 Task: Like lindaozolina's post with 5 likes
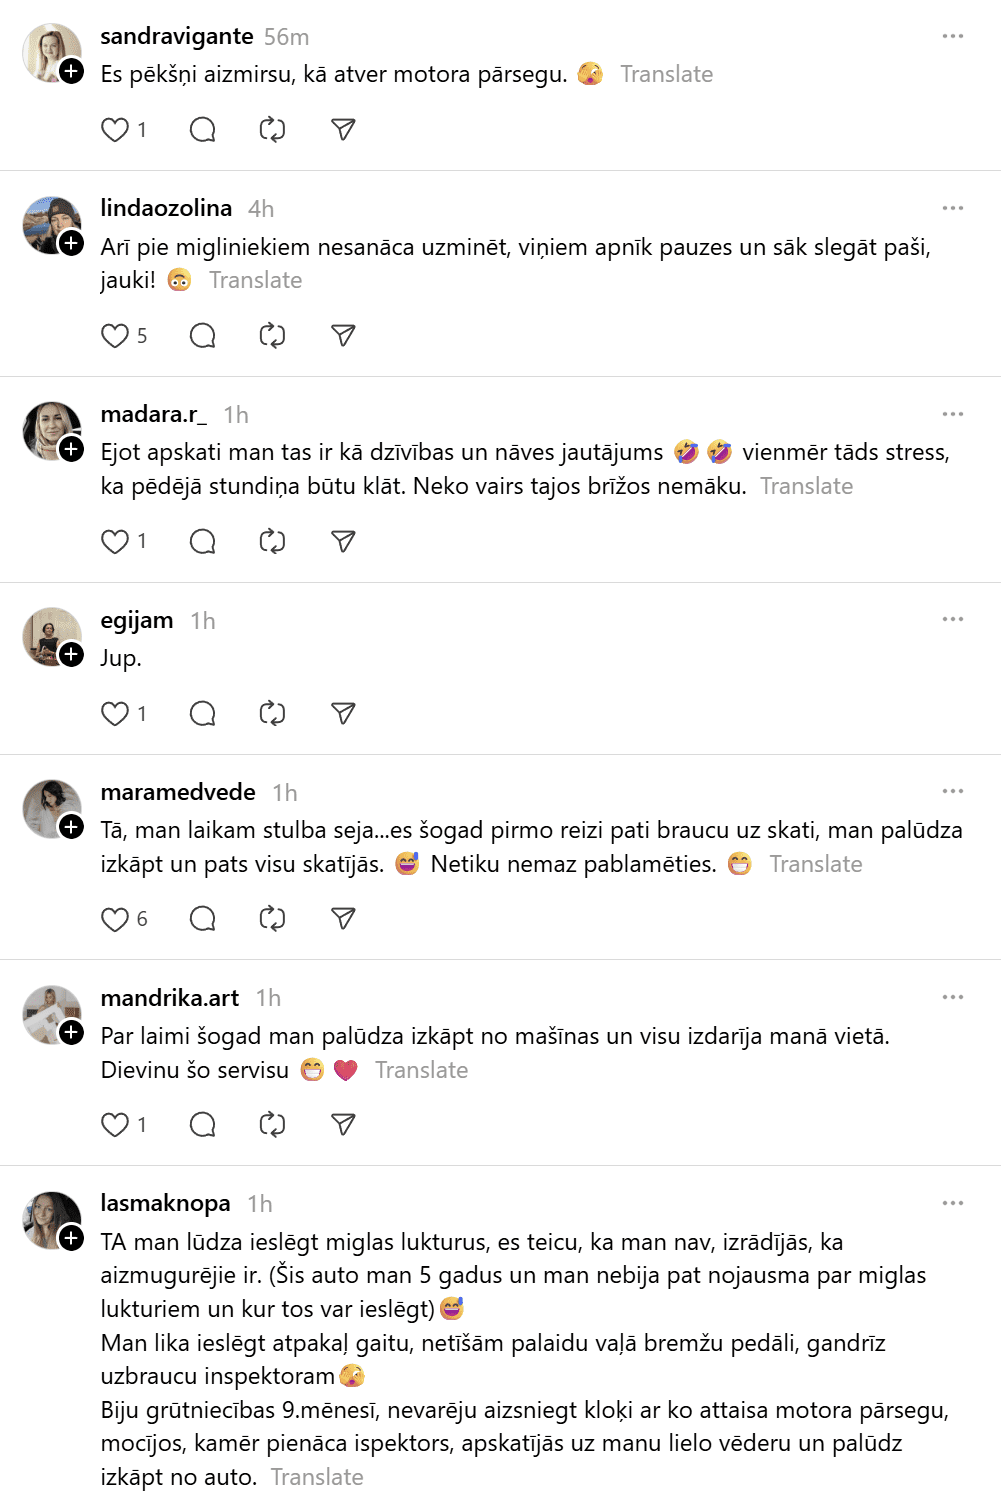115,336
